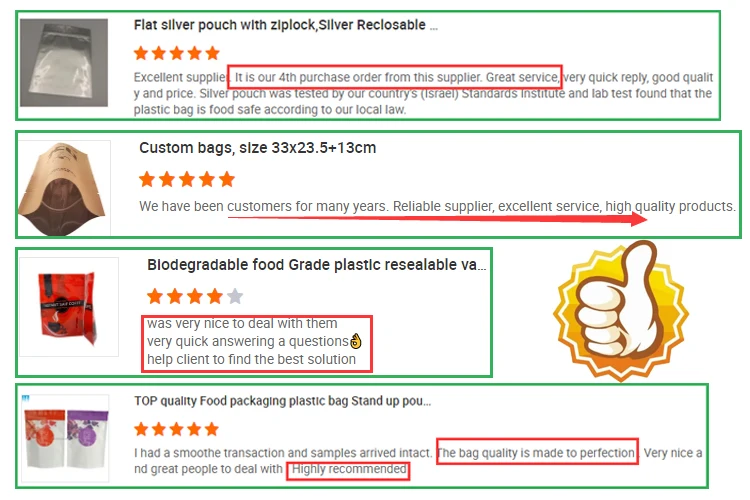Click the red arrow under Custom bags review

click(437, 219)
